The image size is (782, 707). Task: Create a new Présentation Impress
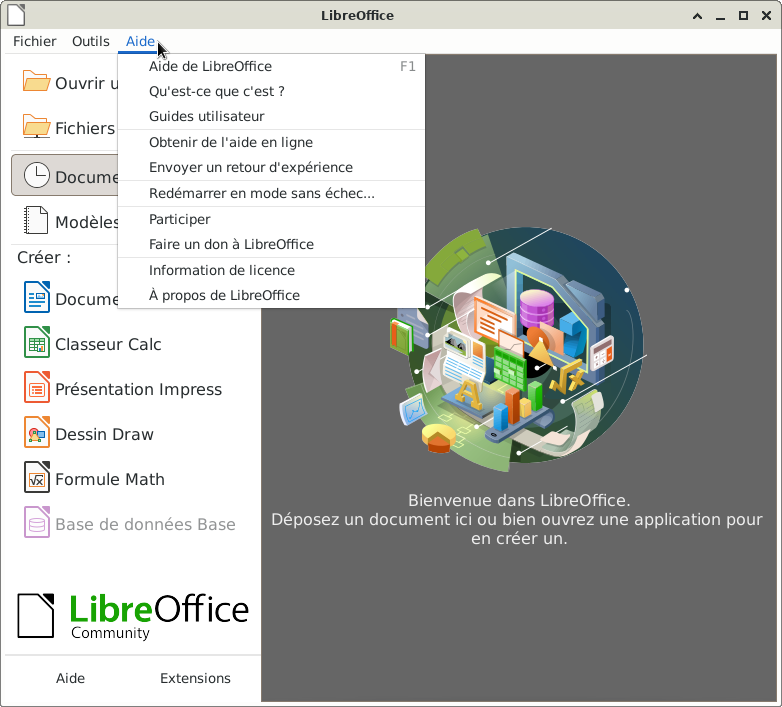click(139, 389)
